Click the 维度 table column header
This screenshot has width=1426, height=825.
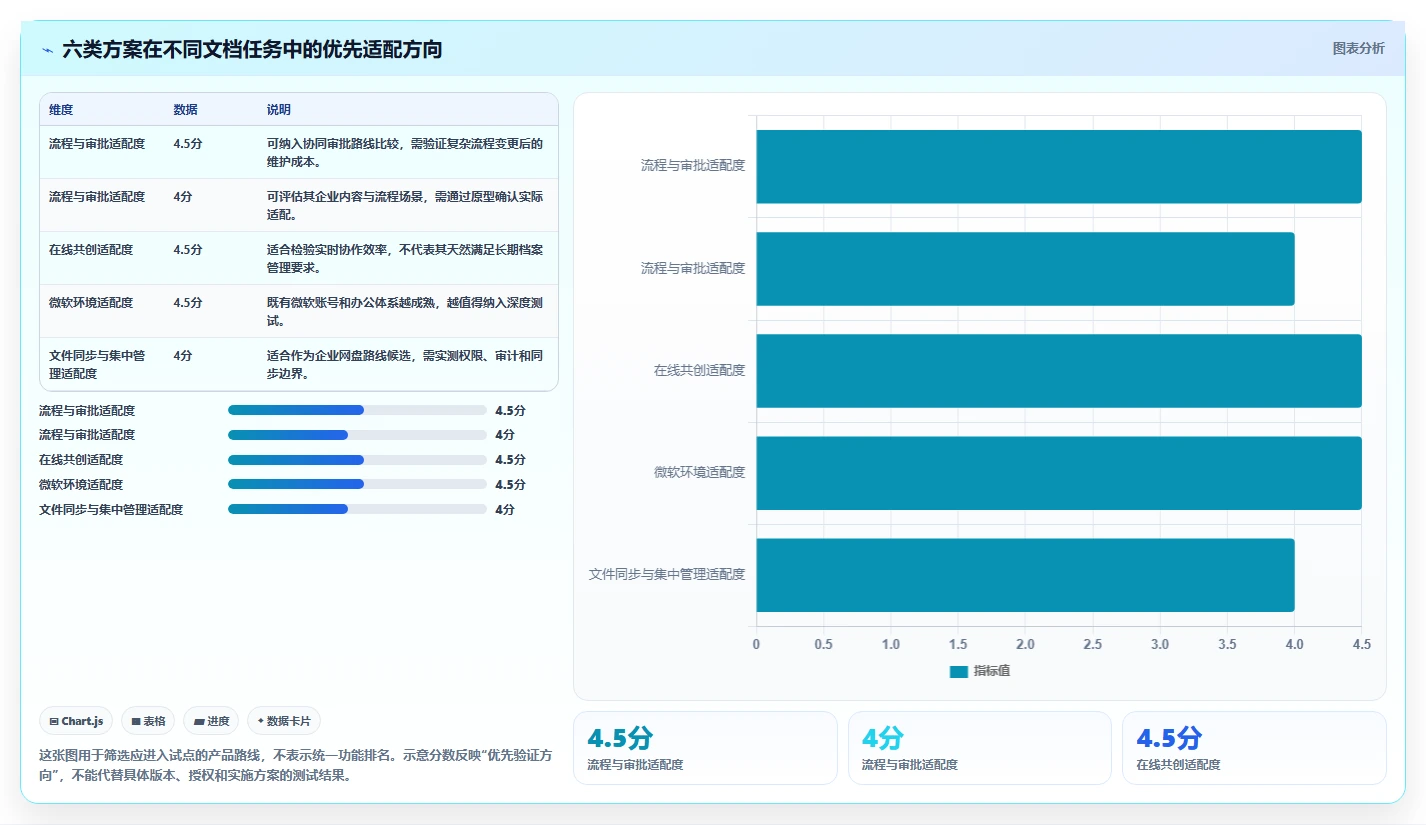tap(61, 109)
